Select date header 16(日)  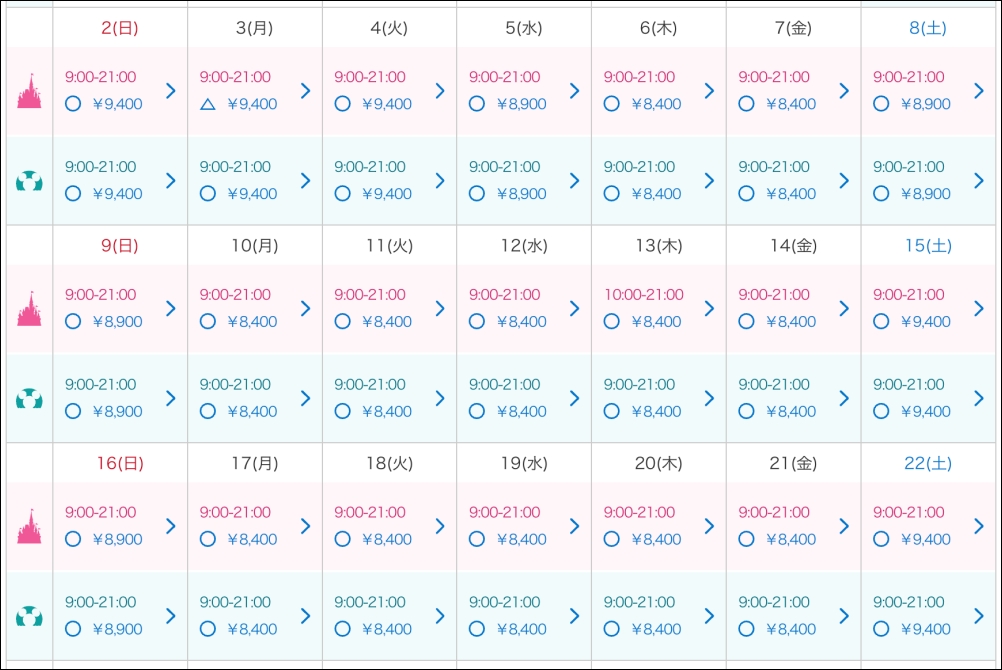(119, 464)
